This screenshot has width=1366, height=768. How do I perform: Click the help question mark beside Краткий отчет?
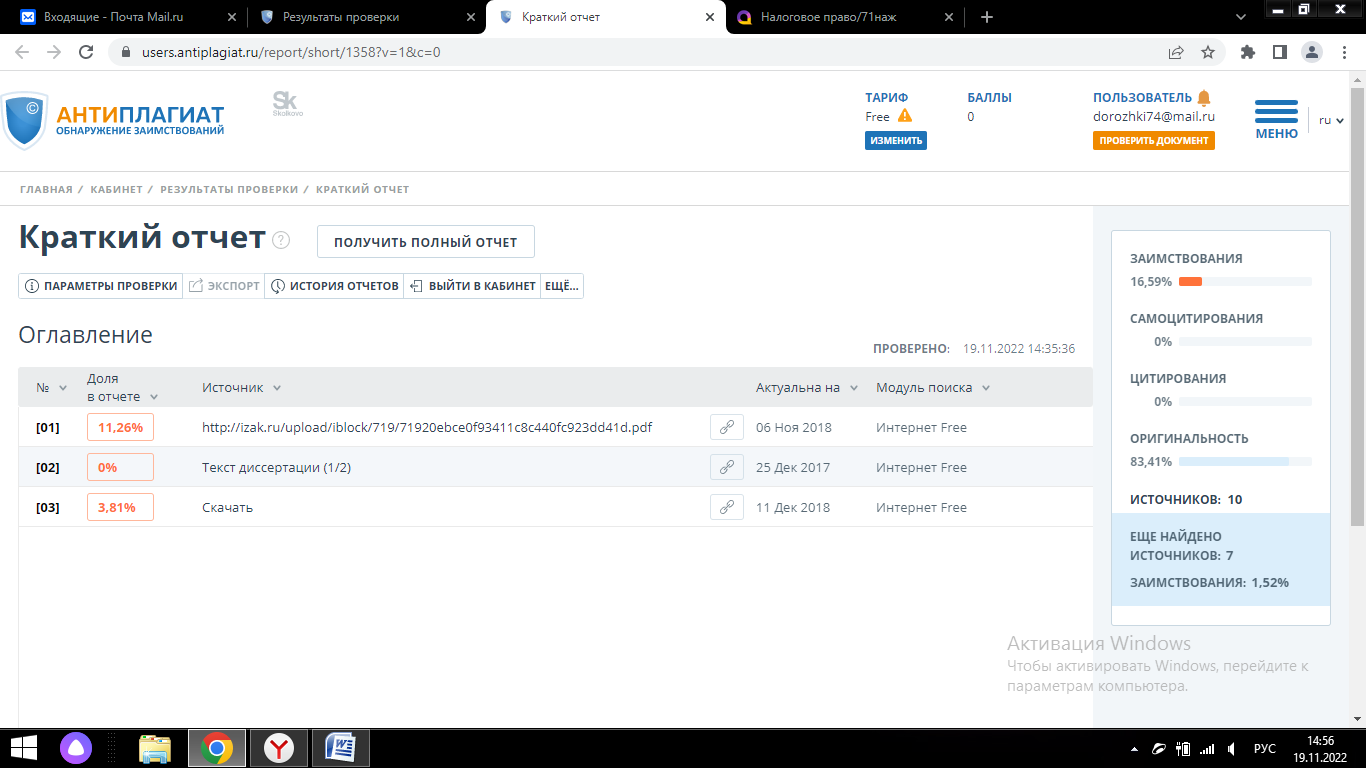coord(281,240)
